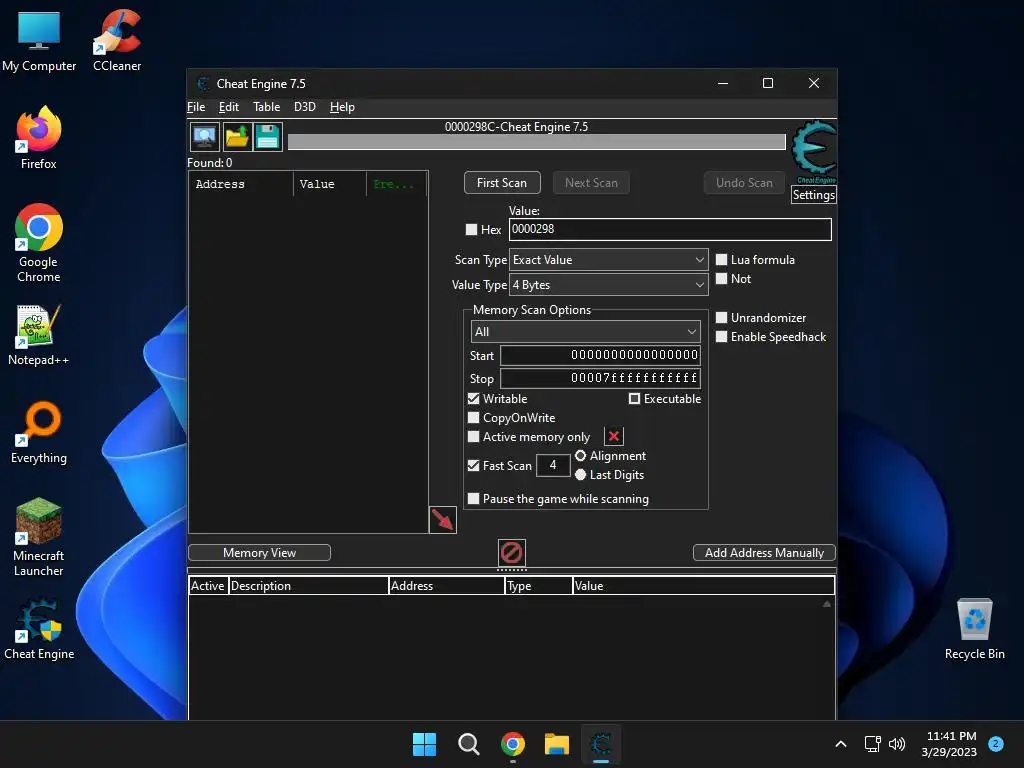Screen dimensions: 1024x768
Task: Open the Cheat Engine desktop shortcut
Action: (39, 628)
